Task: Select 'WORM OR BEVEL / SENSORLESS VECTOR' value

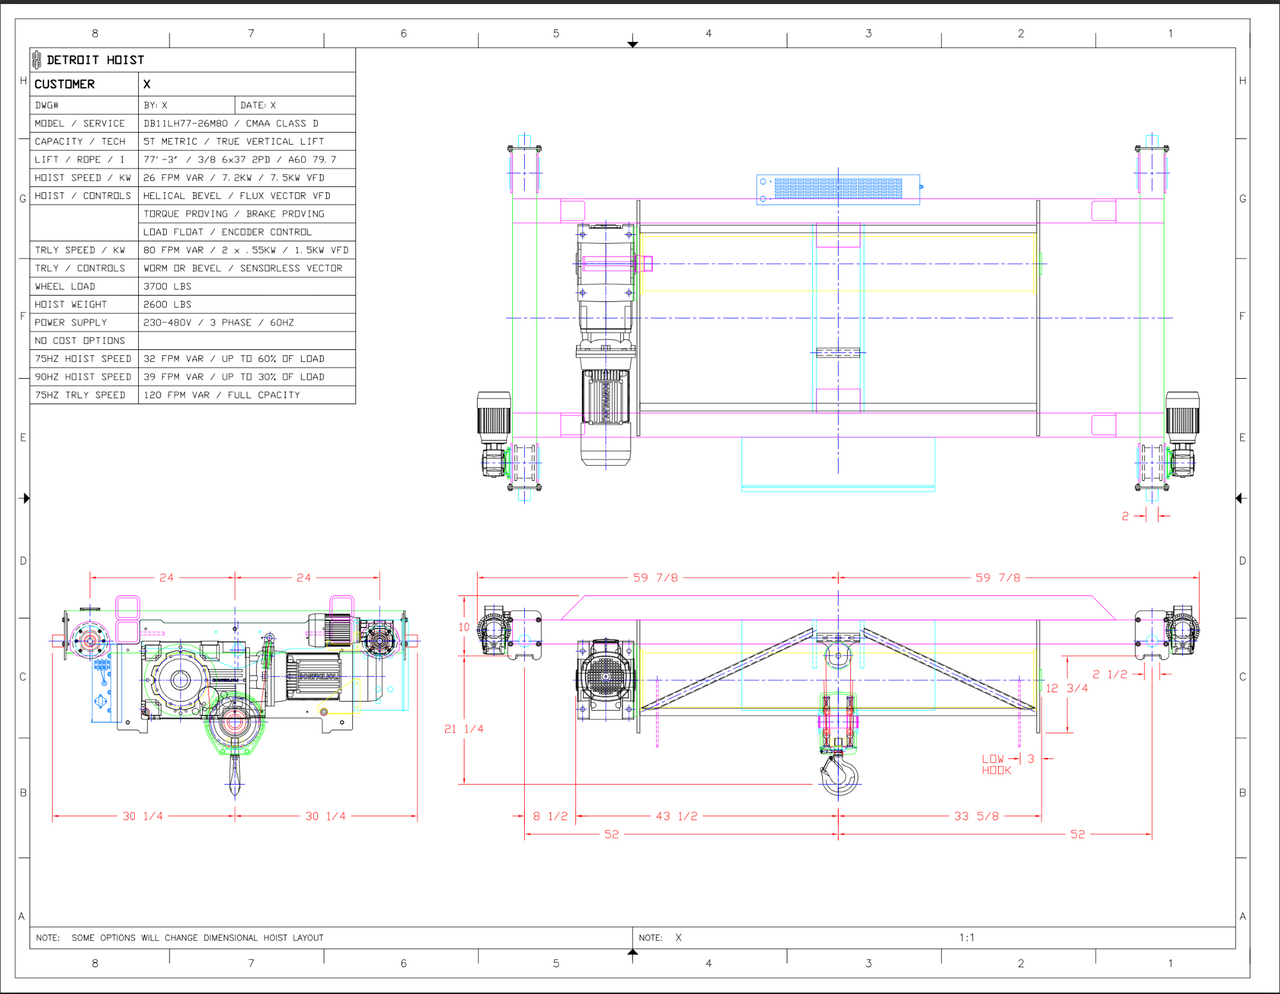Action: (x=243, y=268)
